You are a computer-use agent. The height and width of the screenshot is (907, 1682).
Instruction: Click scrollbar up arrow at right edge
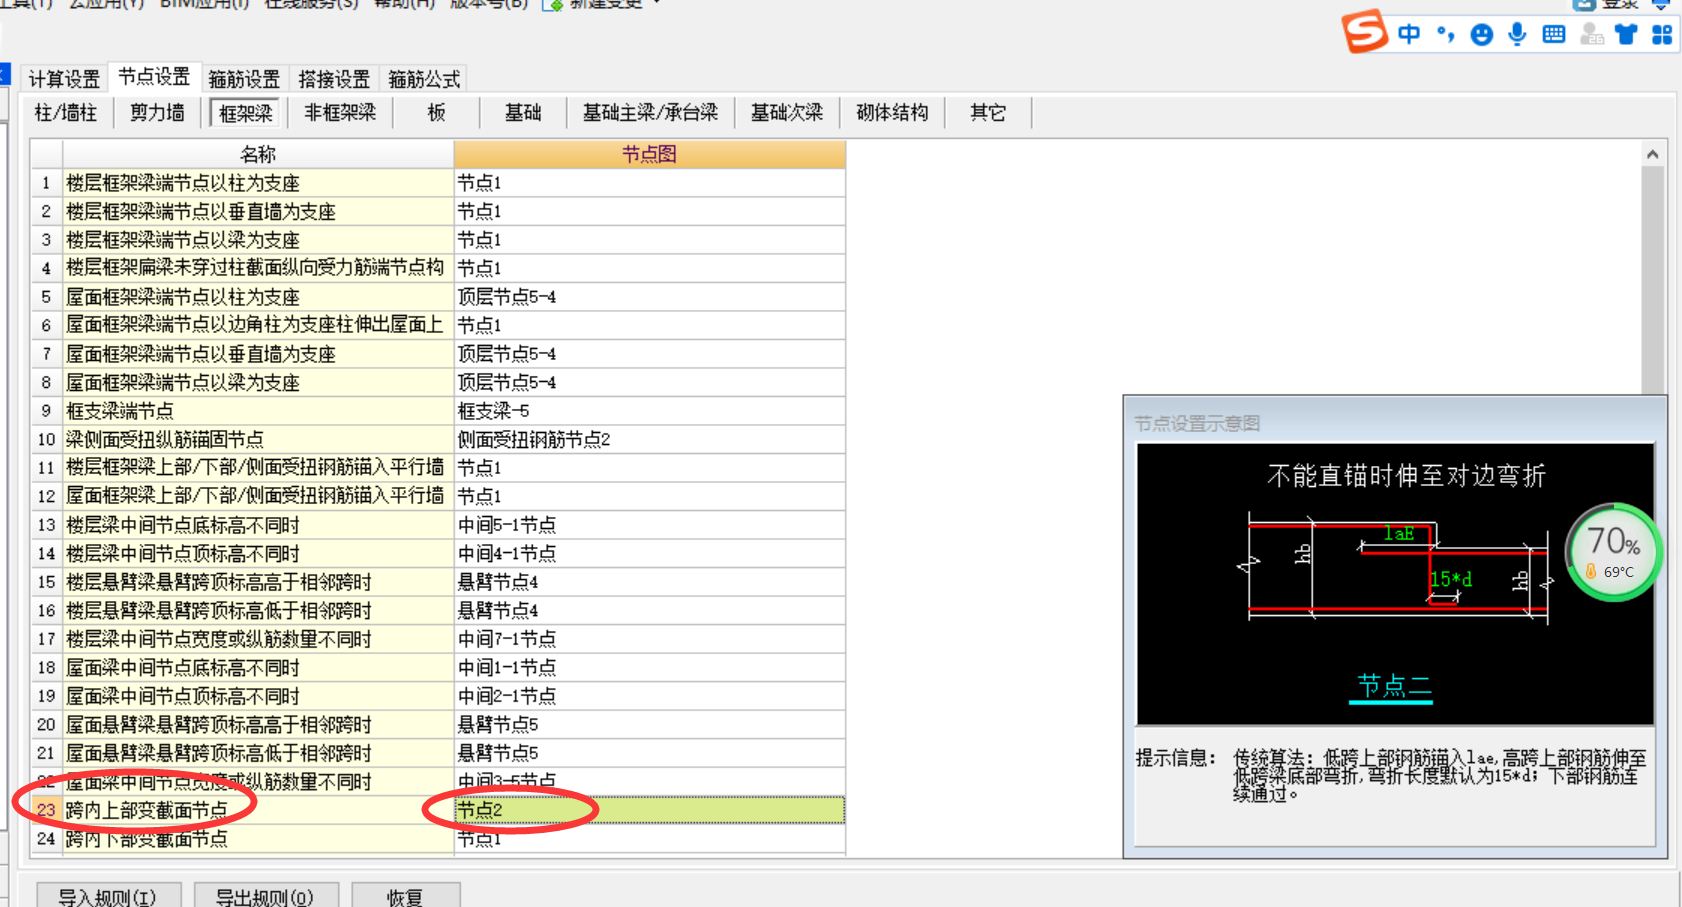pyautogui.click(x=1652, y=154)
